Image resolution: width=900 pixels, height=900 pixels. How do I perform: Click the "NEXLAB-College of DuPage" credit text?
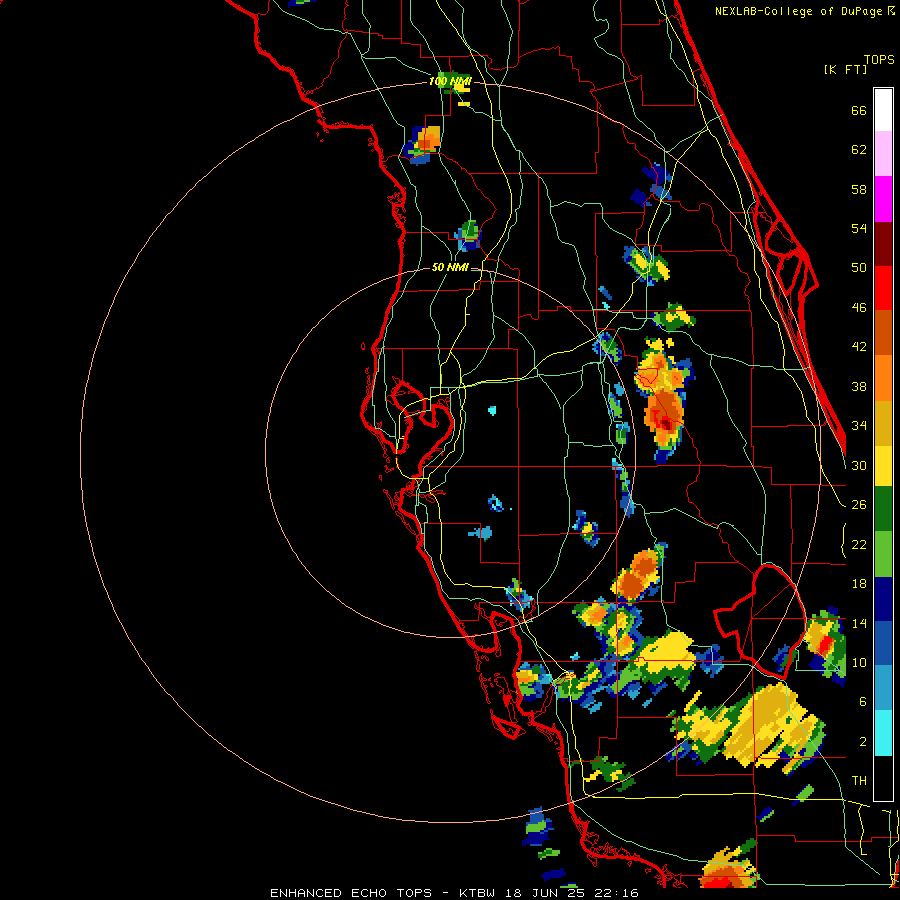[799, 11]
